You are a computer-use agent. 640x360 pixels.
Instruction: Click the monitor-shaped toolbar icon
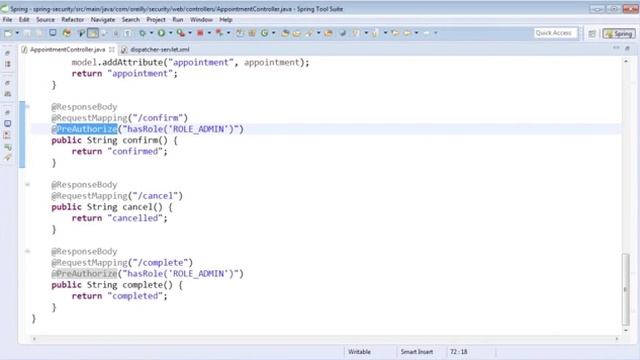(53, 33)
